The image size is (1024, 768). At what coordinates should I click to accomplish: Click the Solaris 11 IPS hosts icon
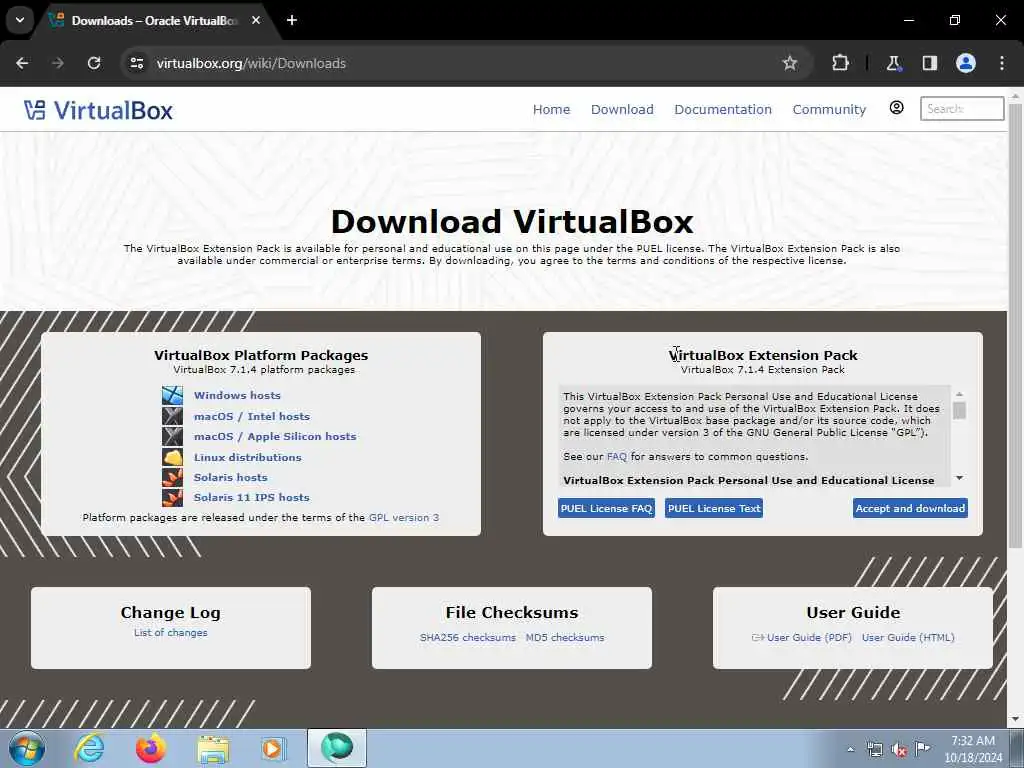pos(172,498)
